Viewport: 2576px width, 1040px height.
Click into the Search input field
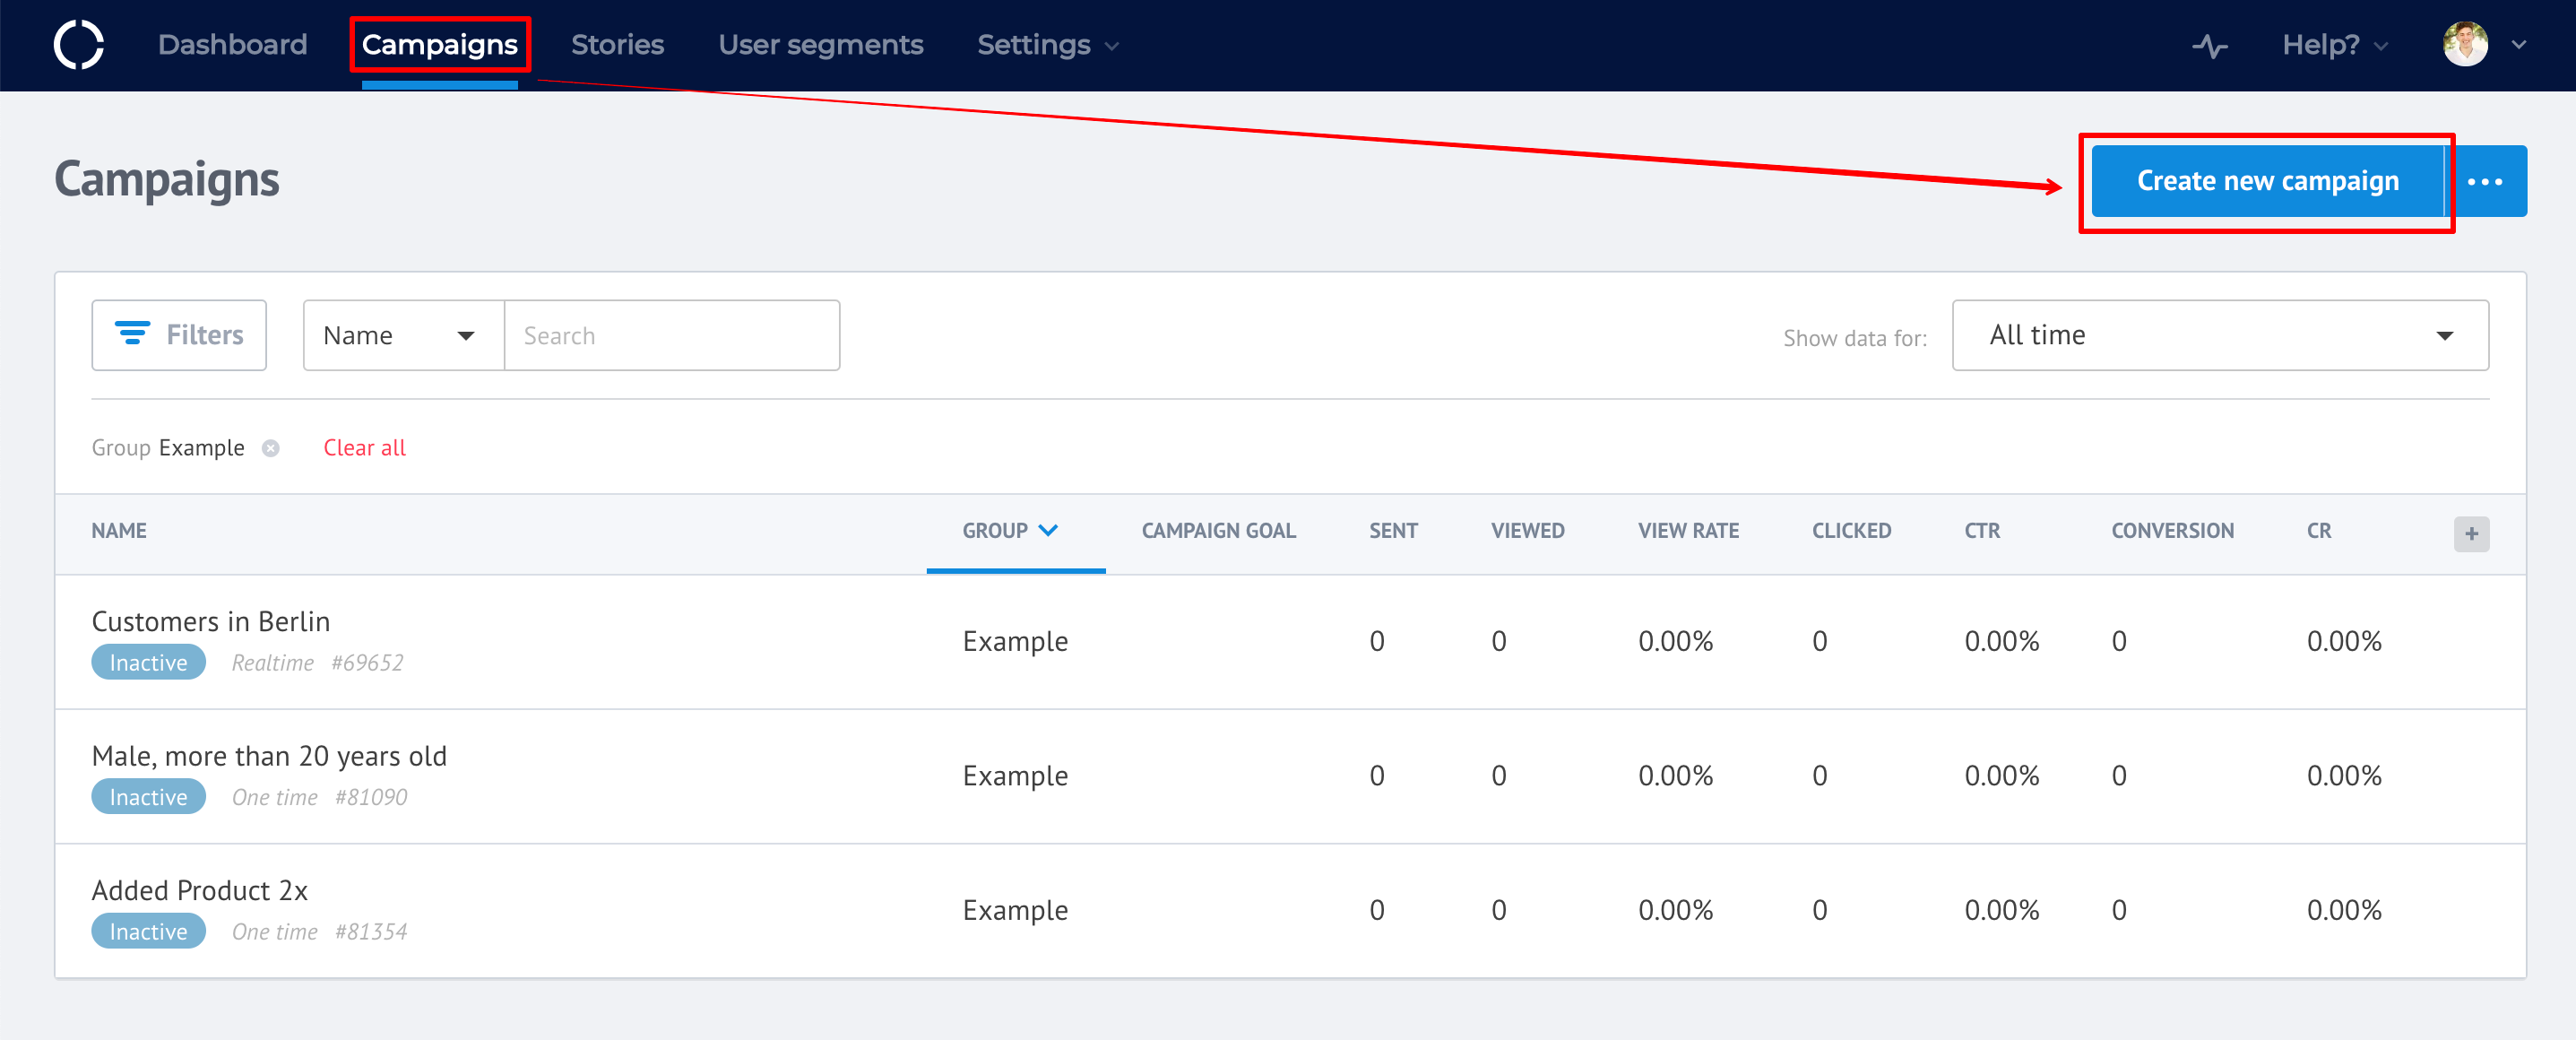pyautogui.click(x=671, y=336)
